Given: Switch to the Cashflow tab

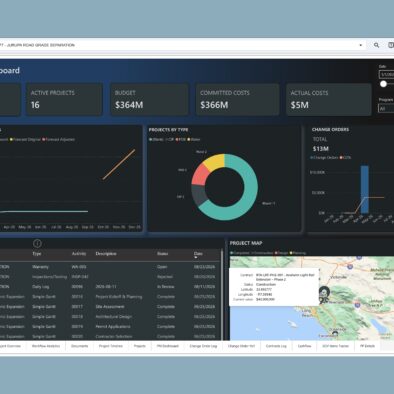Looking at the screenshot, I should tap(304, 346).
